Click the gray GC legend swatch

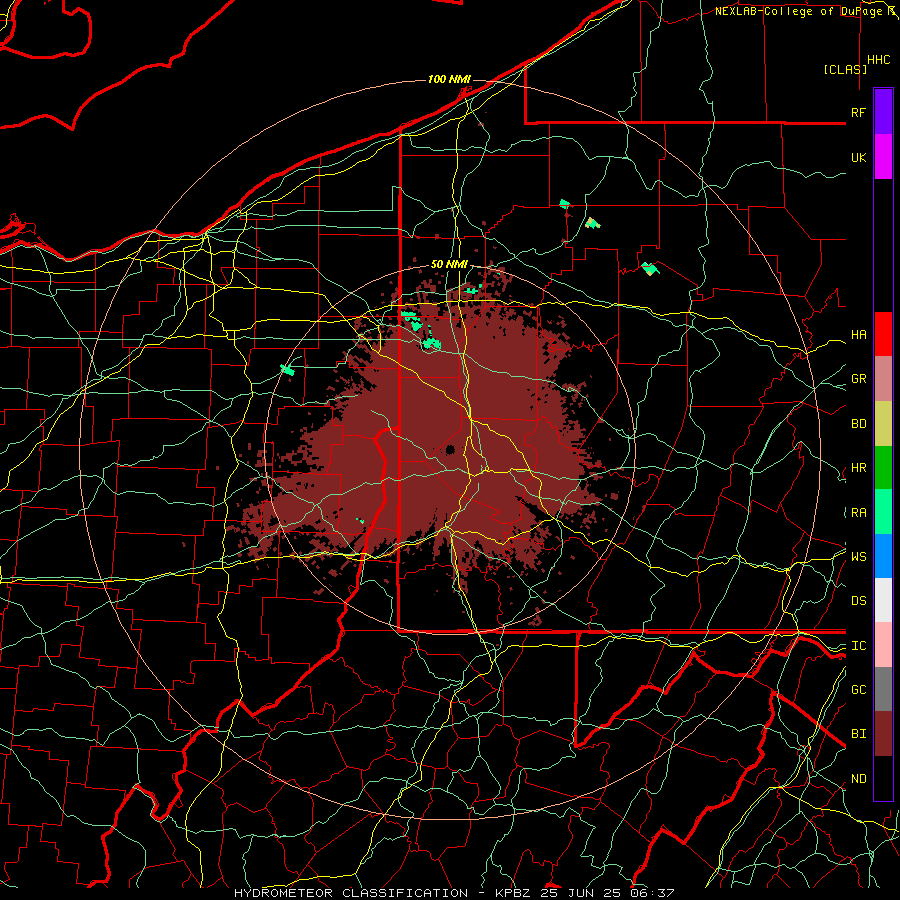(883, 689)
